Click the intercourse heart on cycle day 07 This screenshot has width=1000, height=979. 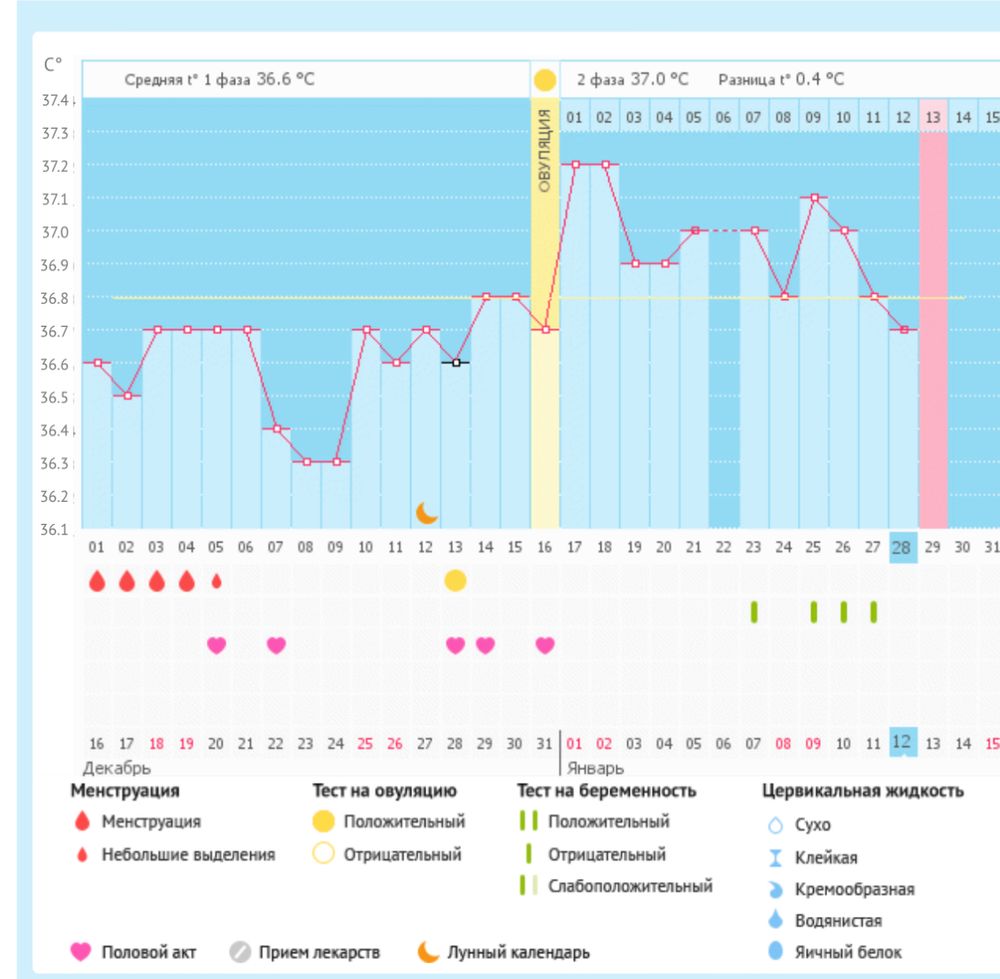tap(276, 645)
